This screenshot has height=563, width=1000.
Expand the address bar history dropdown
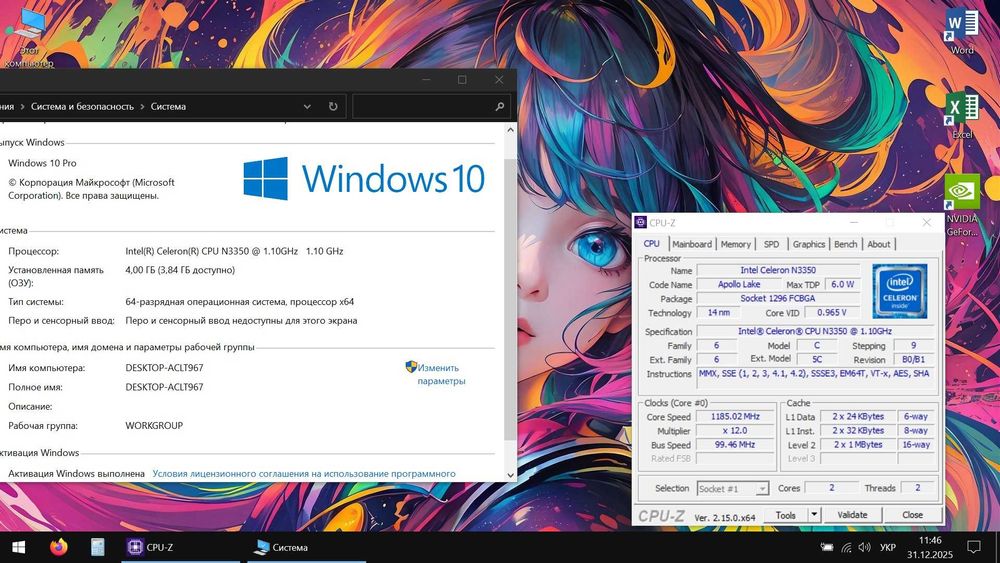tap(308, 106)
